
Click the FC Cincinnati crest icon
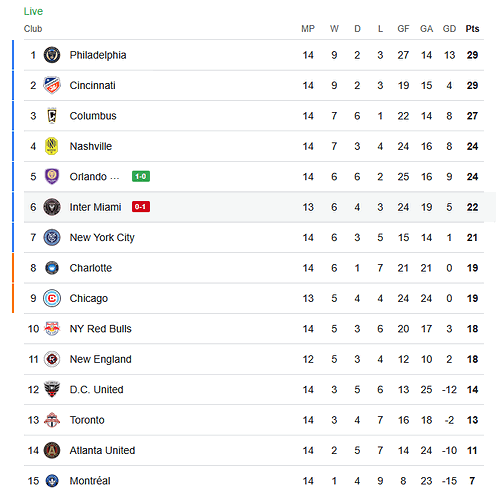52,85
